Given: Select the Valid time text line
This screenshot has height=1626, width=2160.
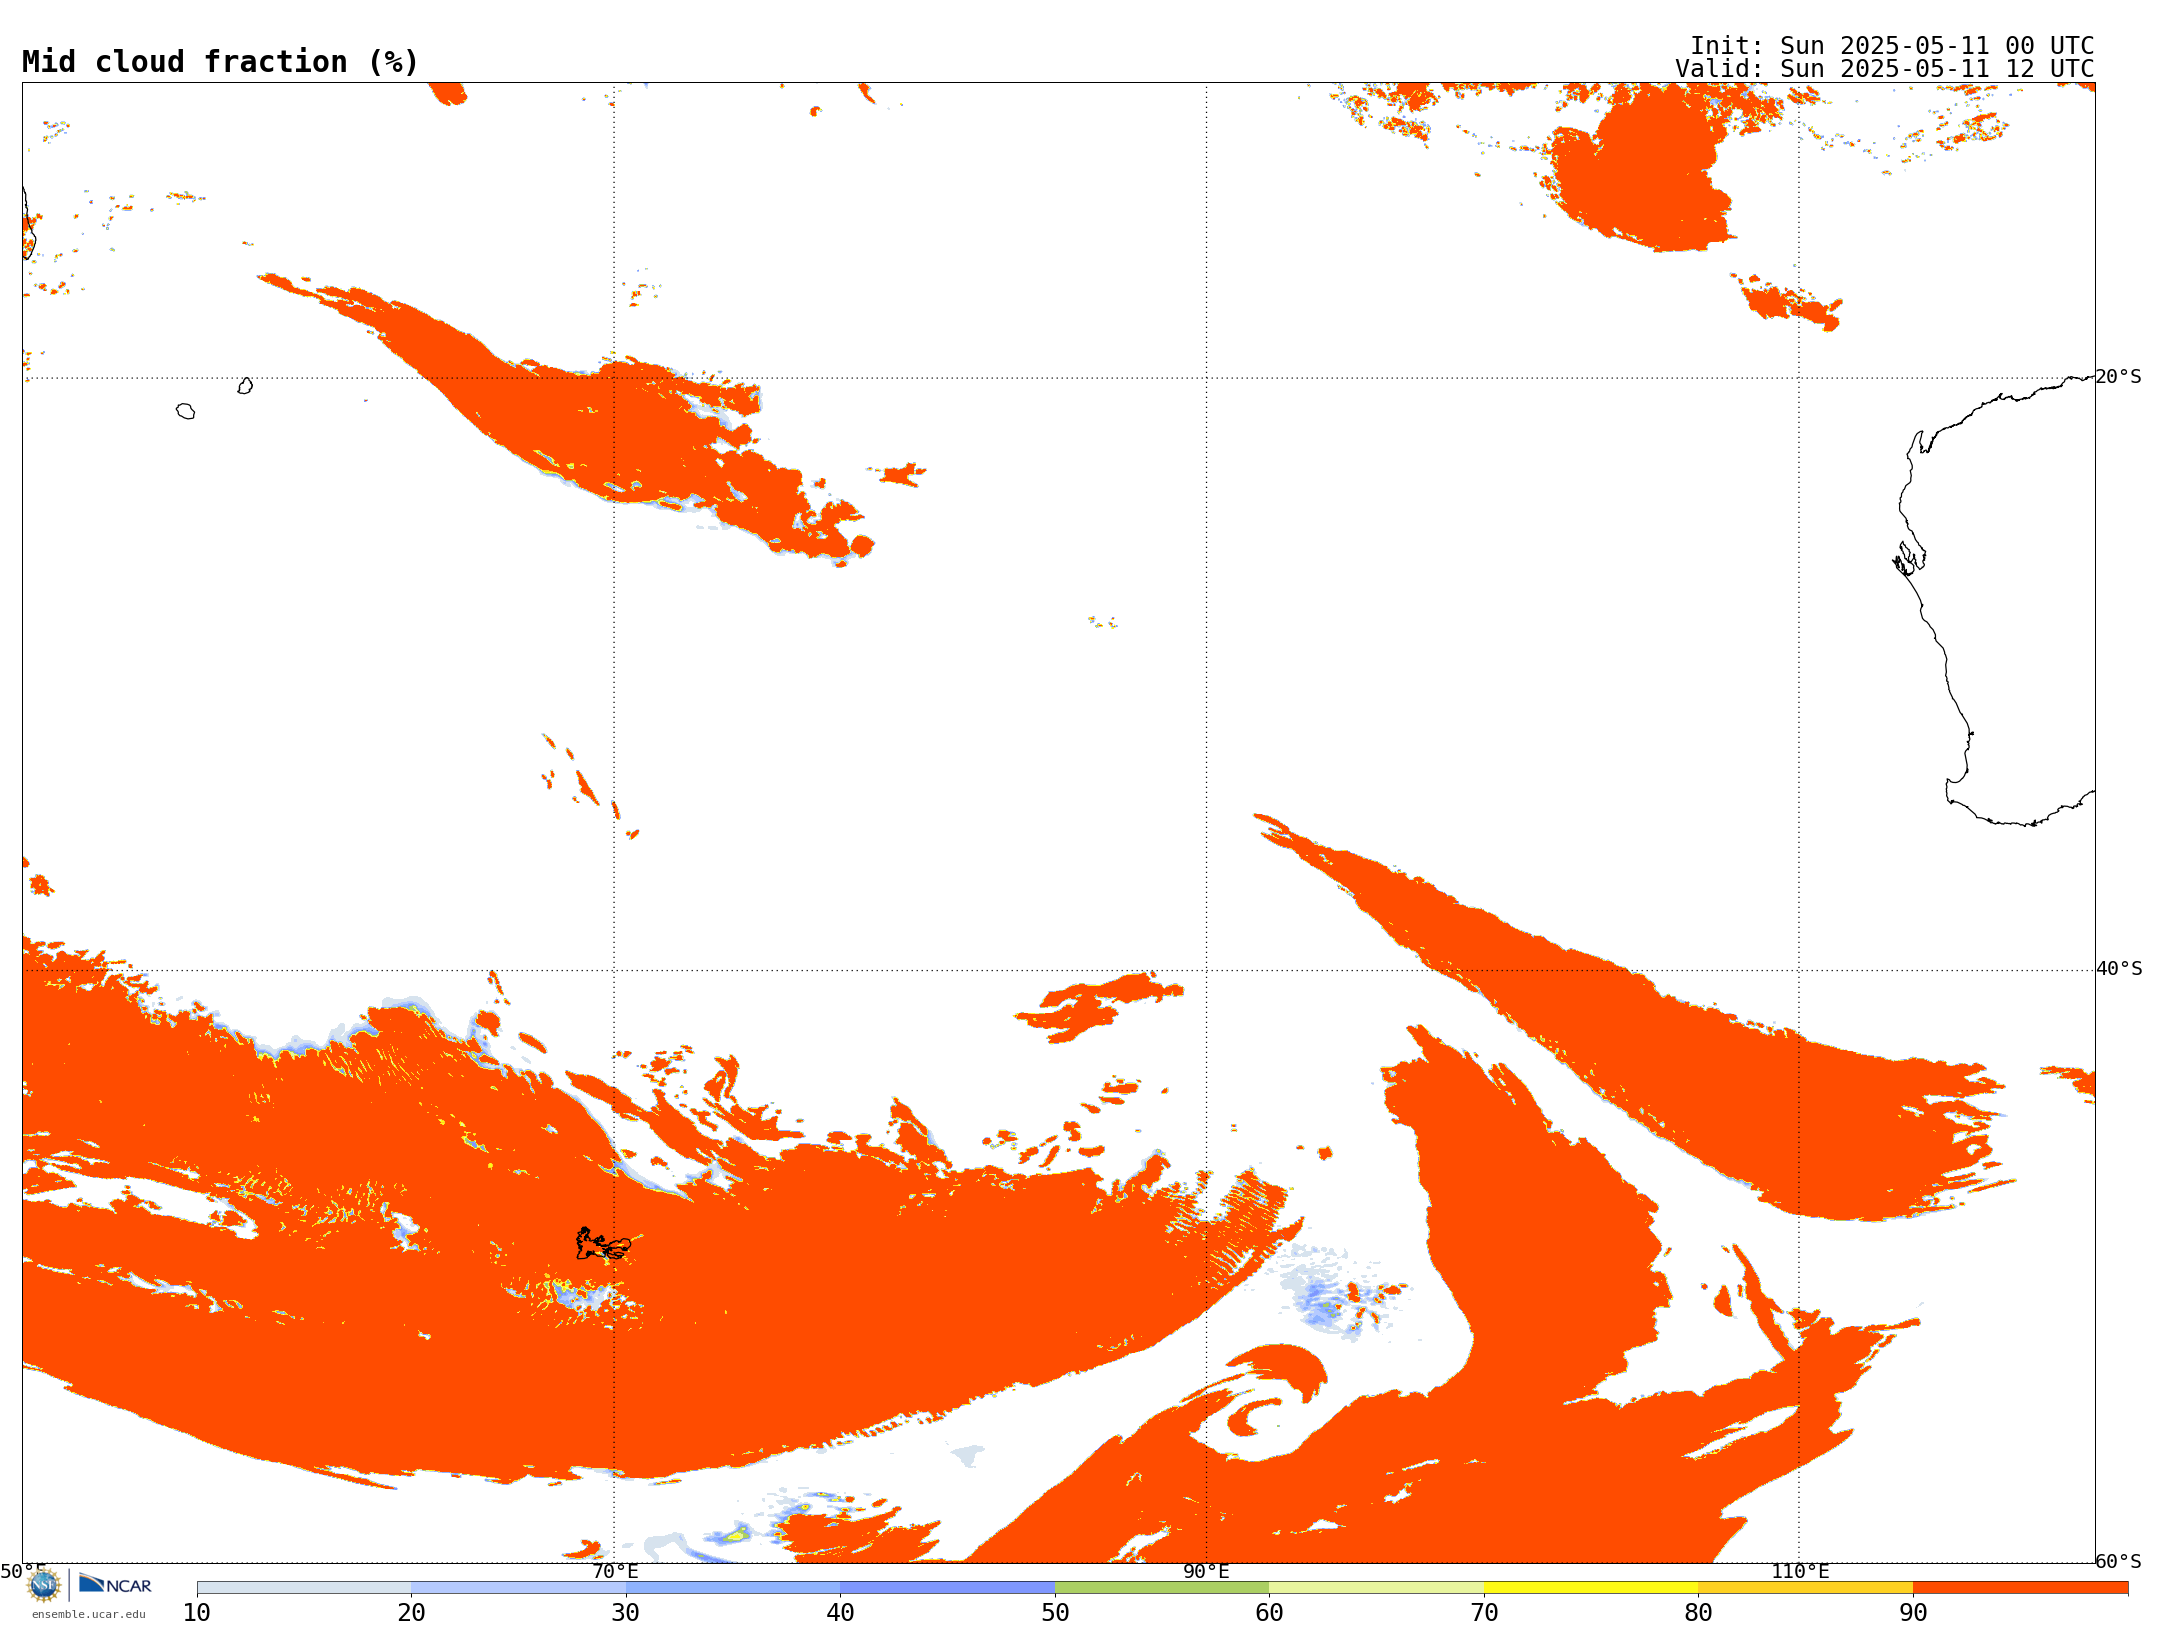Looking at the screenshot, I should [1885, 69].
